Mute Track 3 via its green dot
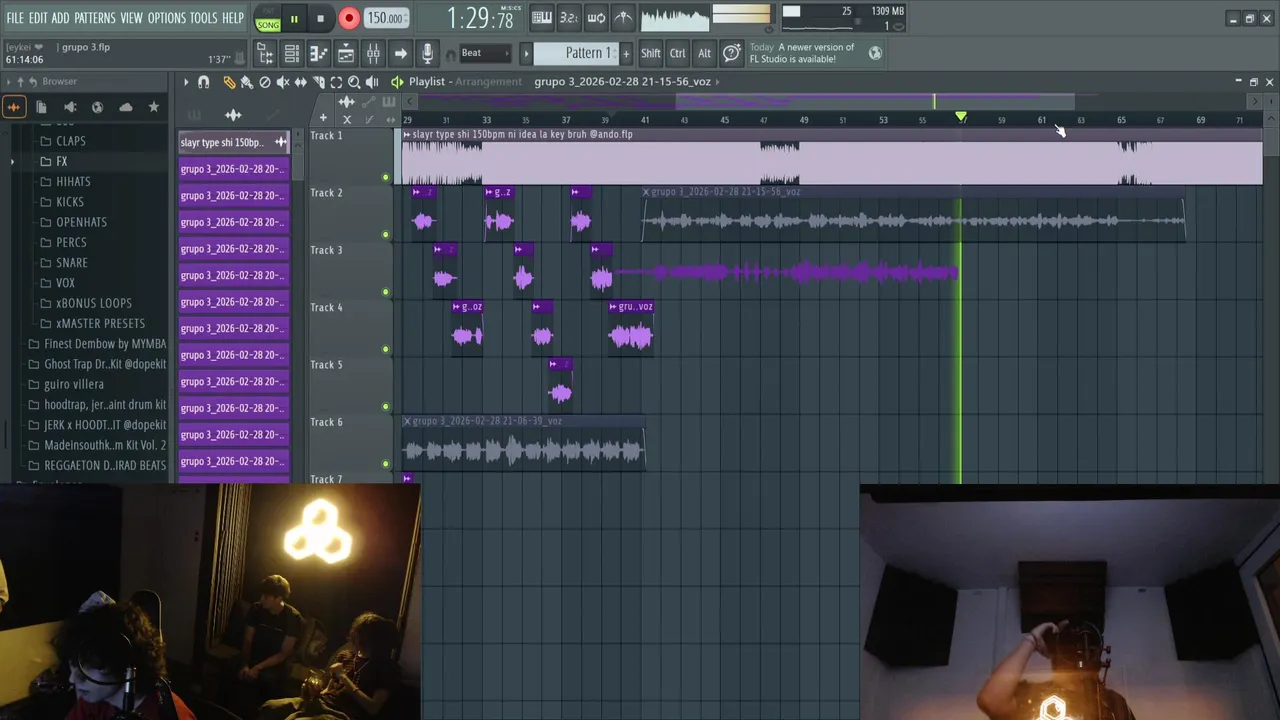The width and height of the screenshot is (1280, 720). click(x=385, y=292)
